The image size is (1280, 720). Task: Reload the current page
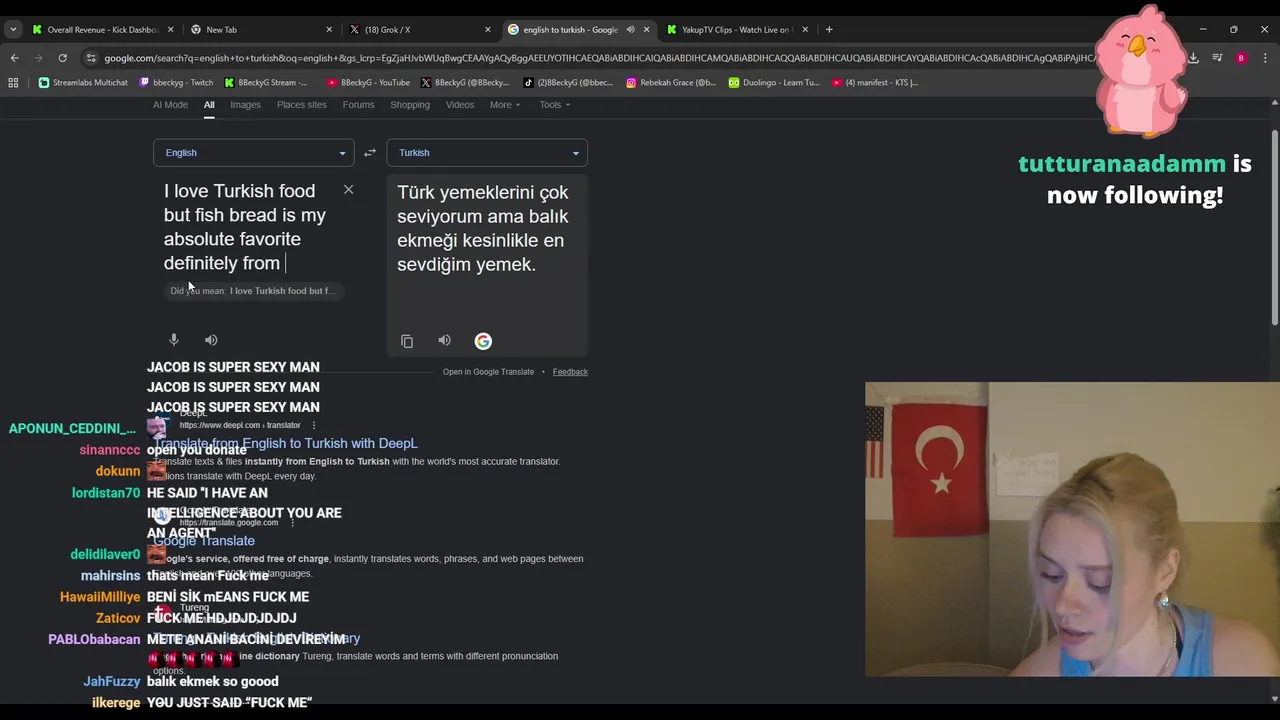click(63, 58)
